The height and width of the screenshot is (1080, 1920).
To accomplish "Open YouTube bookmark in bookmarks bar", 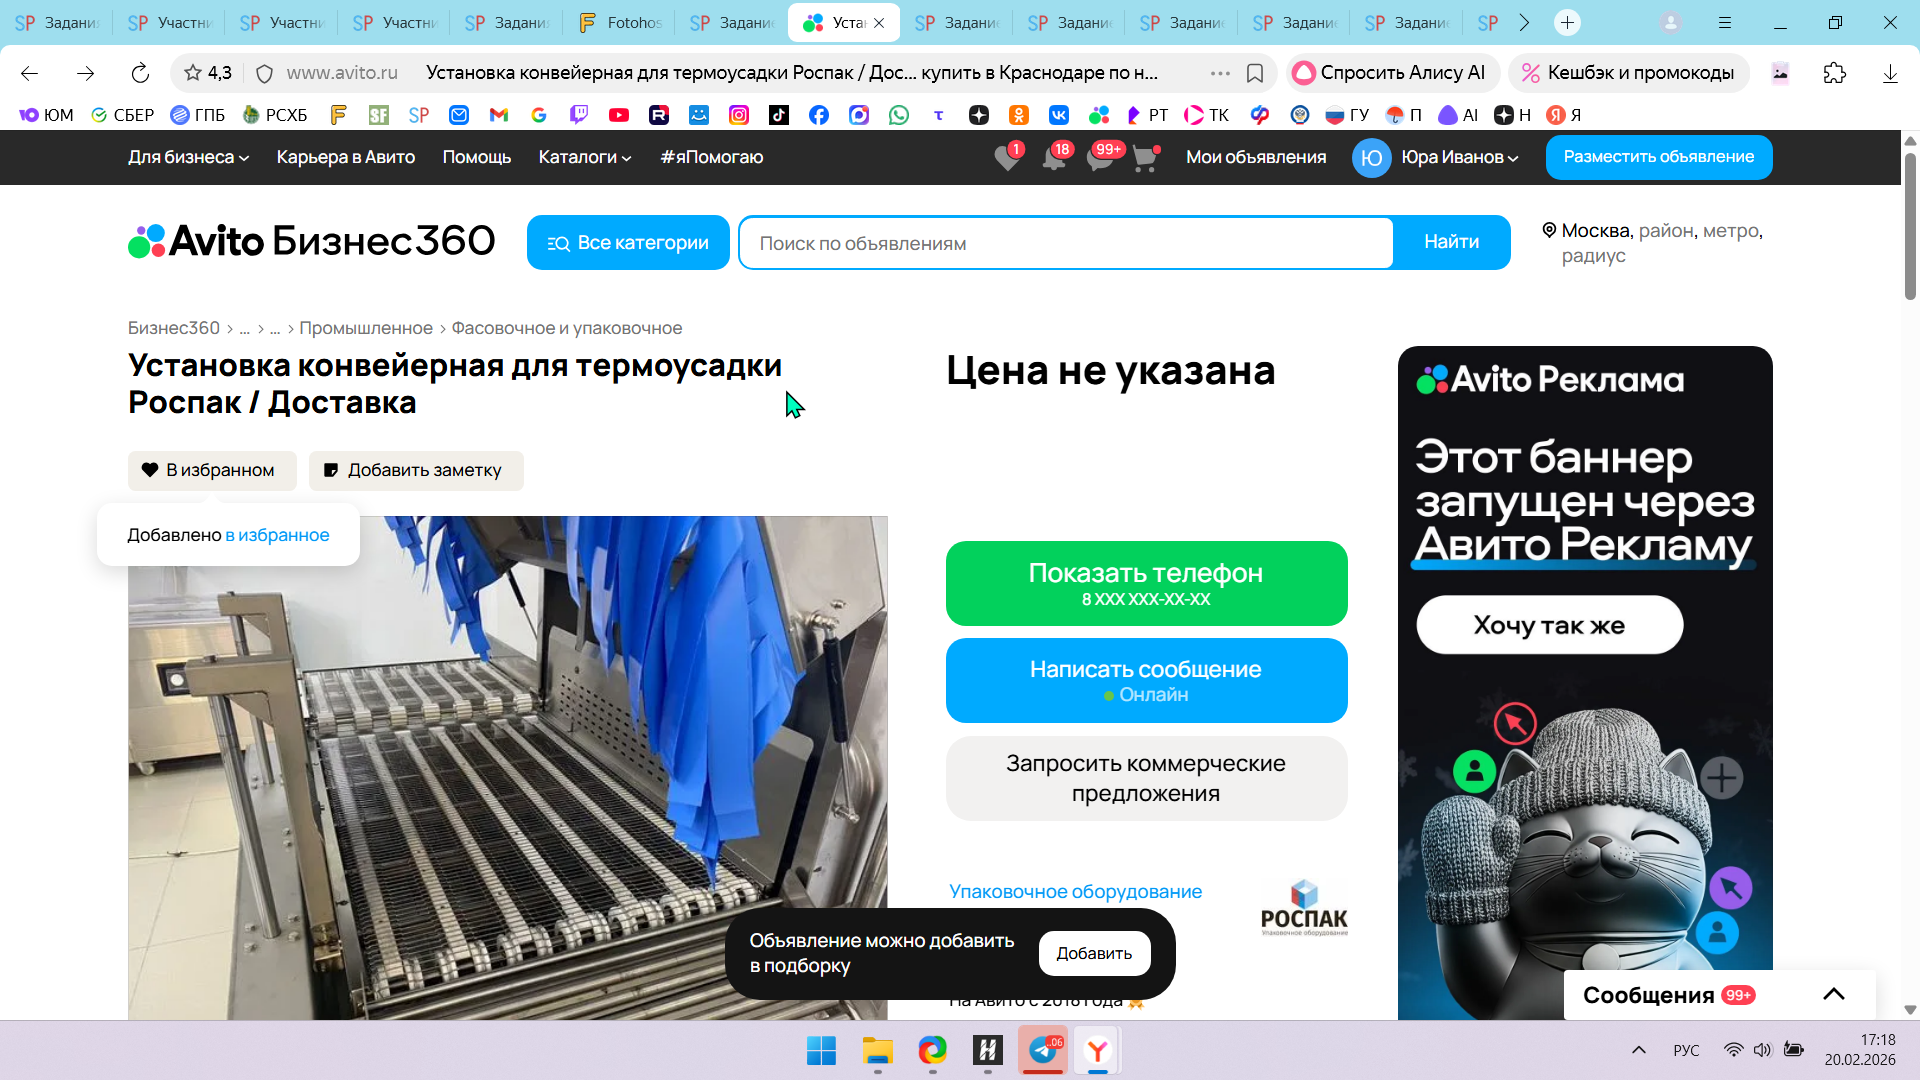I will tap(619, 115).
